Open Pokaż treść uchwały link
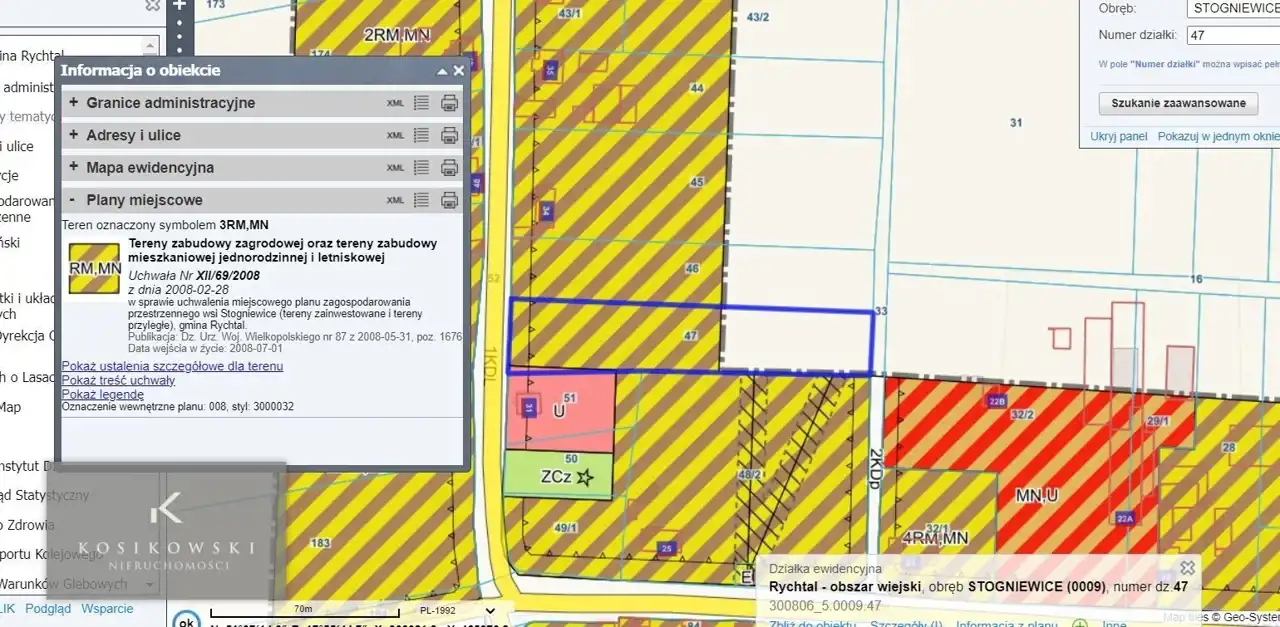Screen dimensions: 1280x627 (118, 380)
